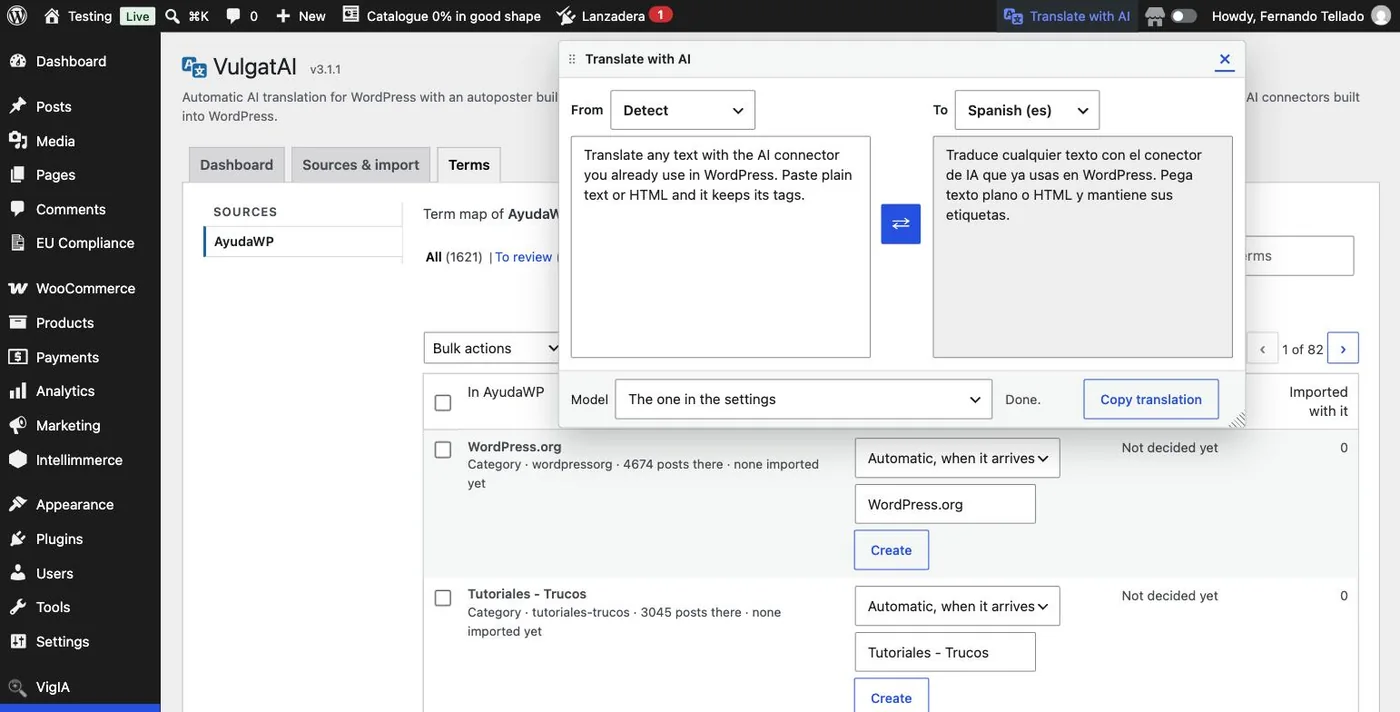Open Intellimmerce in the sidebar
Screen dimensions: 1400x712
[80, 460]
